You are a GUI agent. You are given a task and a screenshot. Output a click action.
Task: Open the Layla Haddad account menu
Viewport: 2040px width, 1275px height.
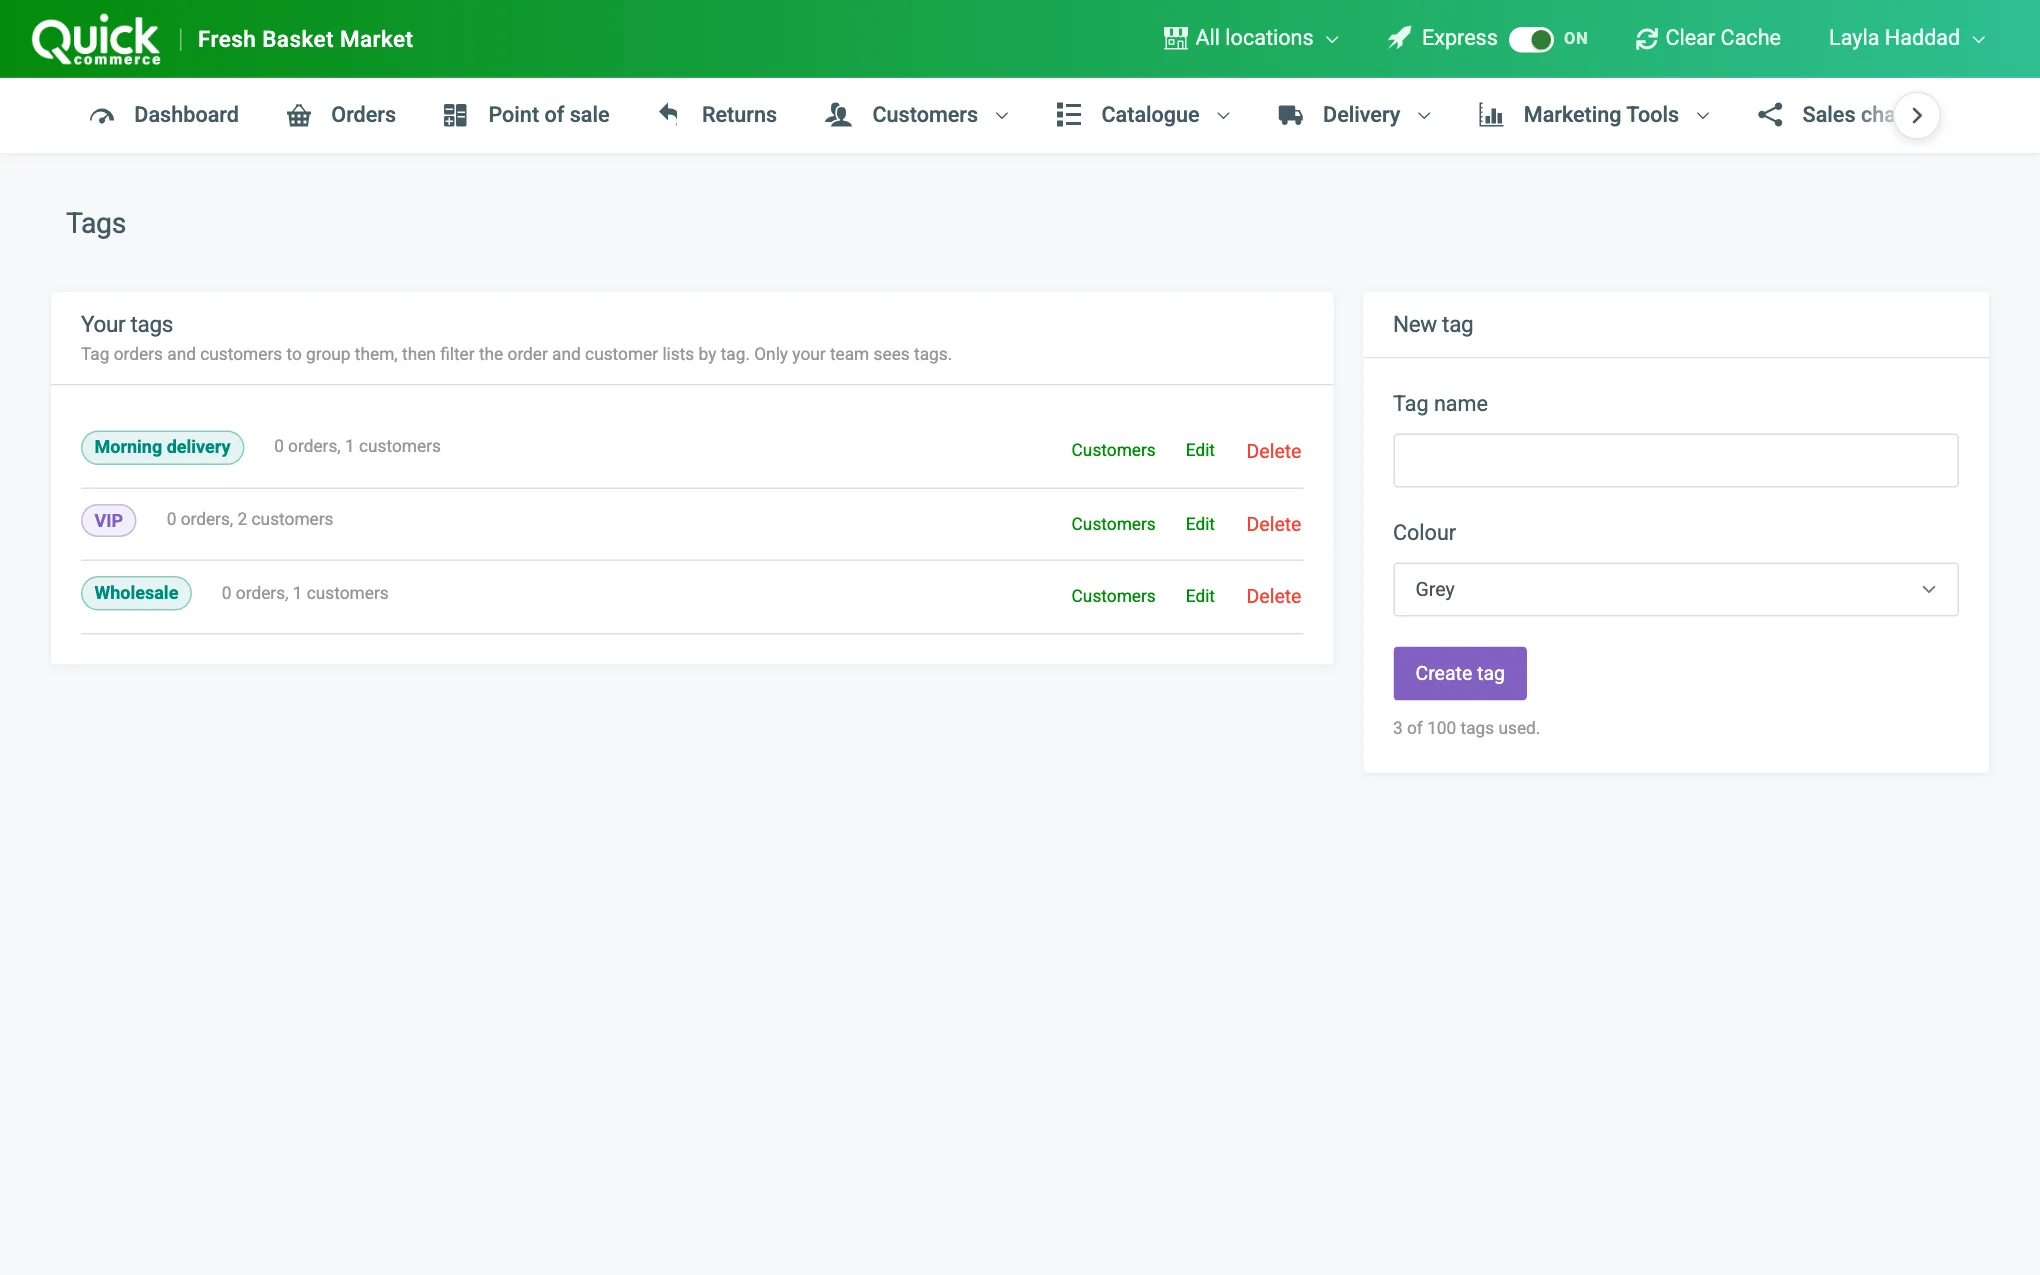[x=1906, y=38]
